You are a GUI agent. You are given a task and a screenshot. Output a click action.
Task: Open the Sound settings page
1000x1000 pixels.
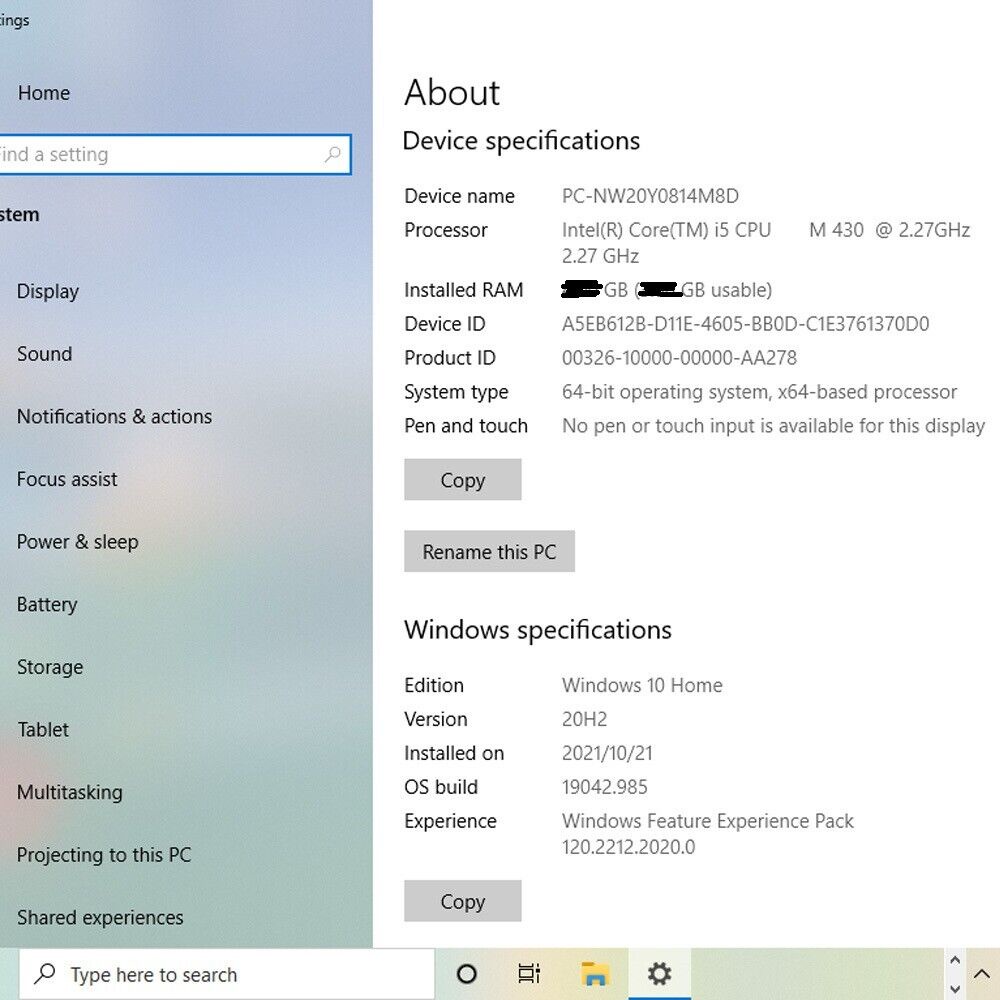click(45, 354)
